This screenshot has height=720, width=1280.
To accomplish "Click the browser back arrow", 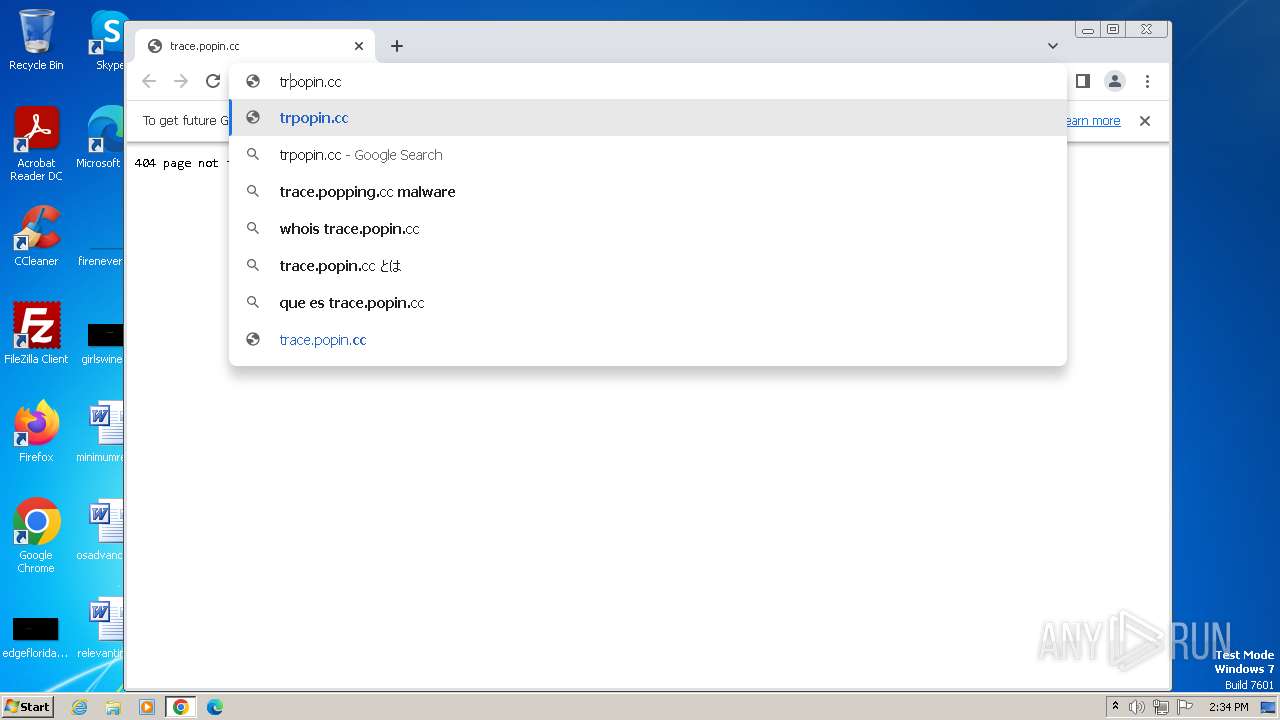I will coord(149,81).
